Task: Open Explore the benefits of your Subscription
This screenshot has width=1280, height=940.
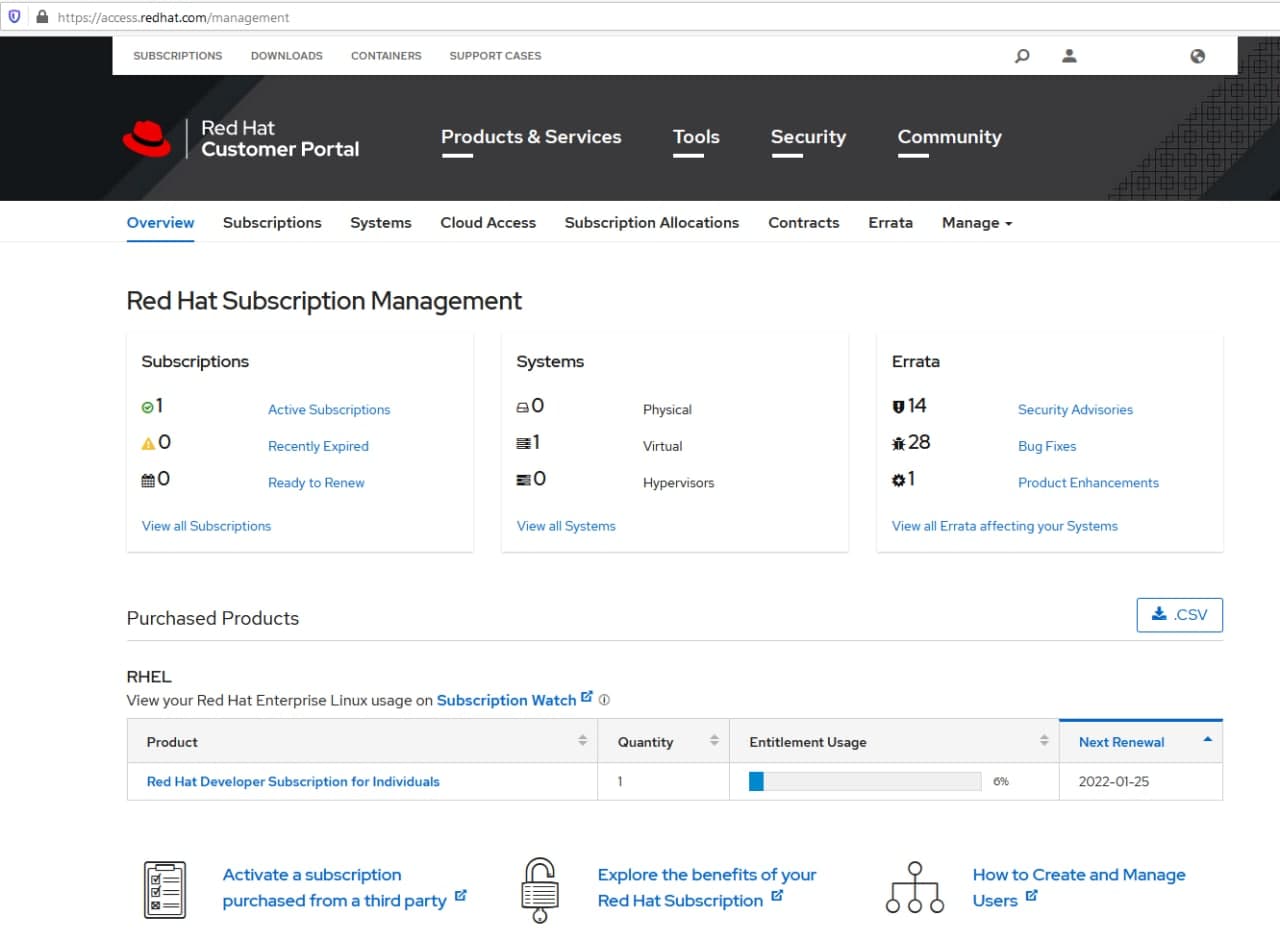Action: (x=707, y=888)
